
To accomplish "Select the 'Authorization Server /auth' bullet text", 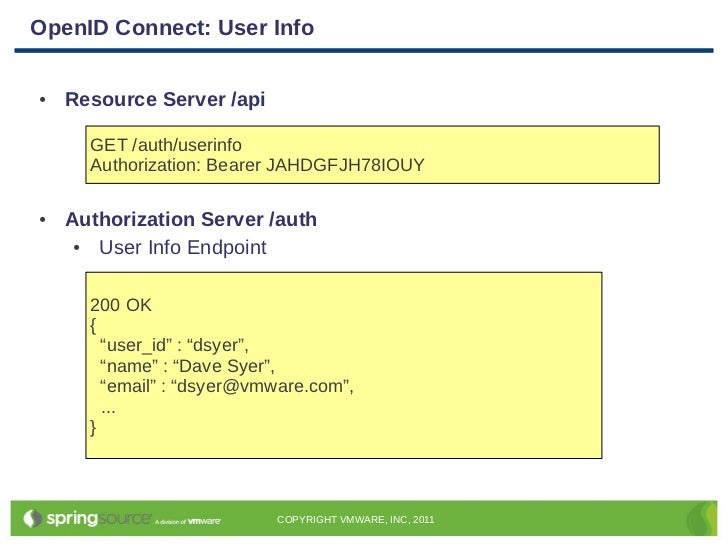I will click(191, 219).
